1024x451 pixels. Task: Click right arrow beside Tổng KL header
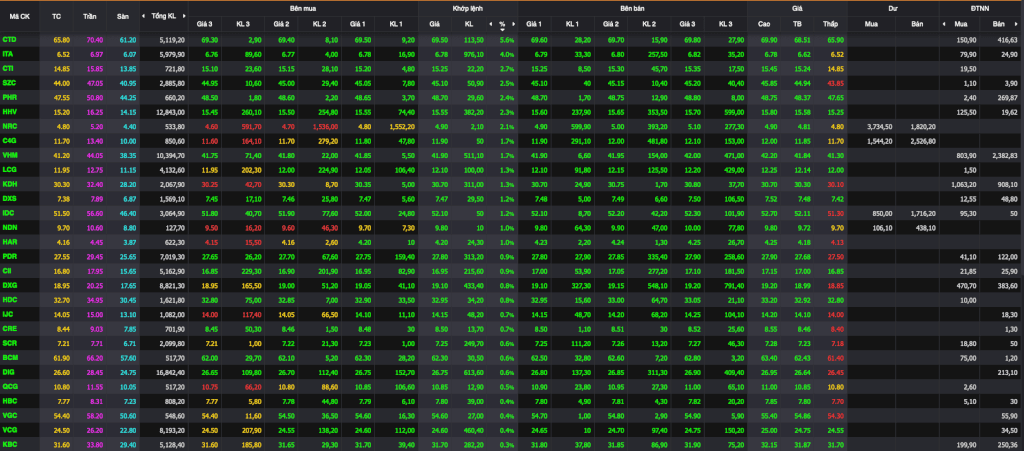tap(185, 15)
